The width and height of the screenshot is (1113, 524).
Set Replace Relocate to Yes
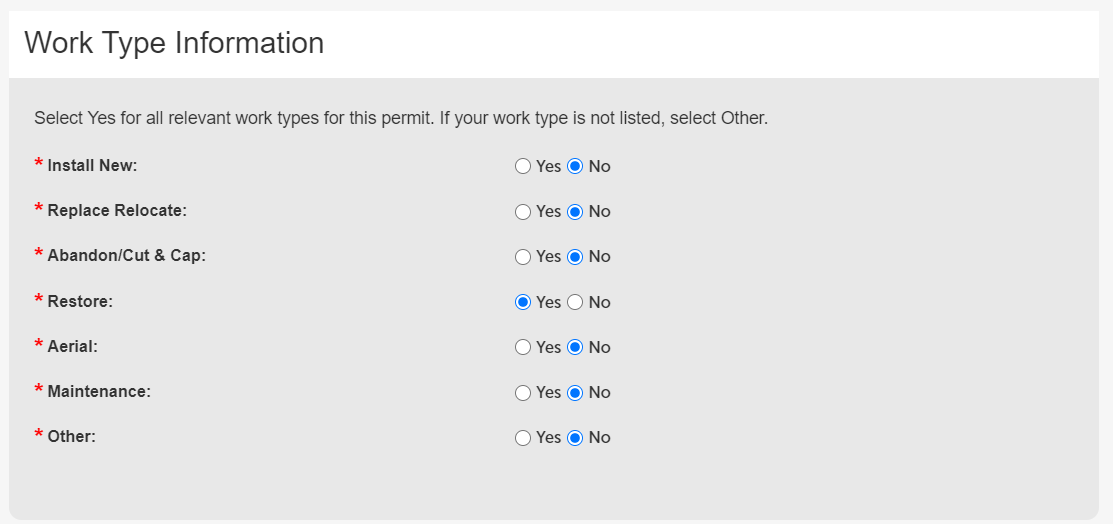pos(523,212)
